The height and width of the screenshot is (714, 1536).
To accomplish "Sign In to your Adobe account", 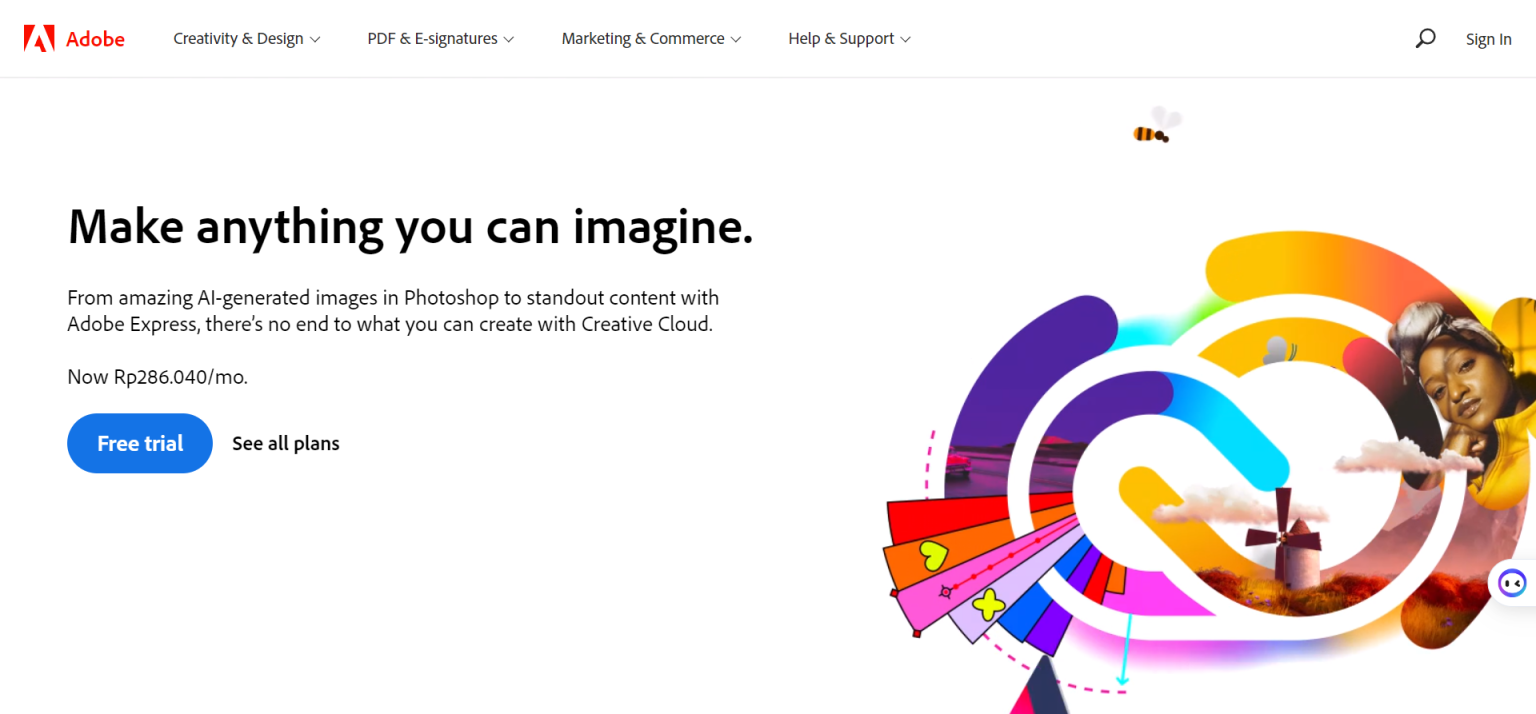I will coord(1488,39).
